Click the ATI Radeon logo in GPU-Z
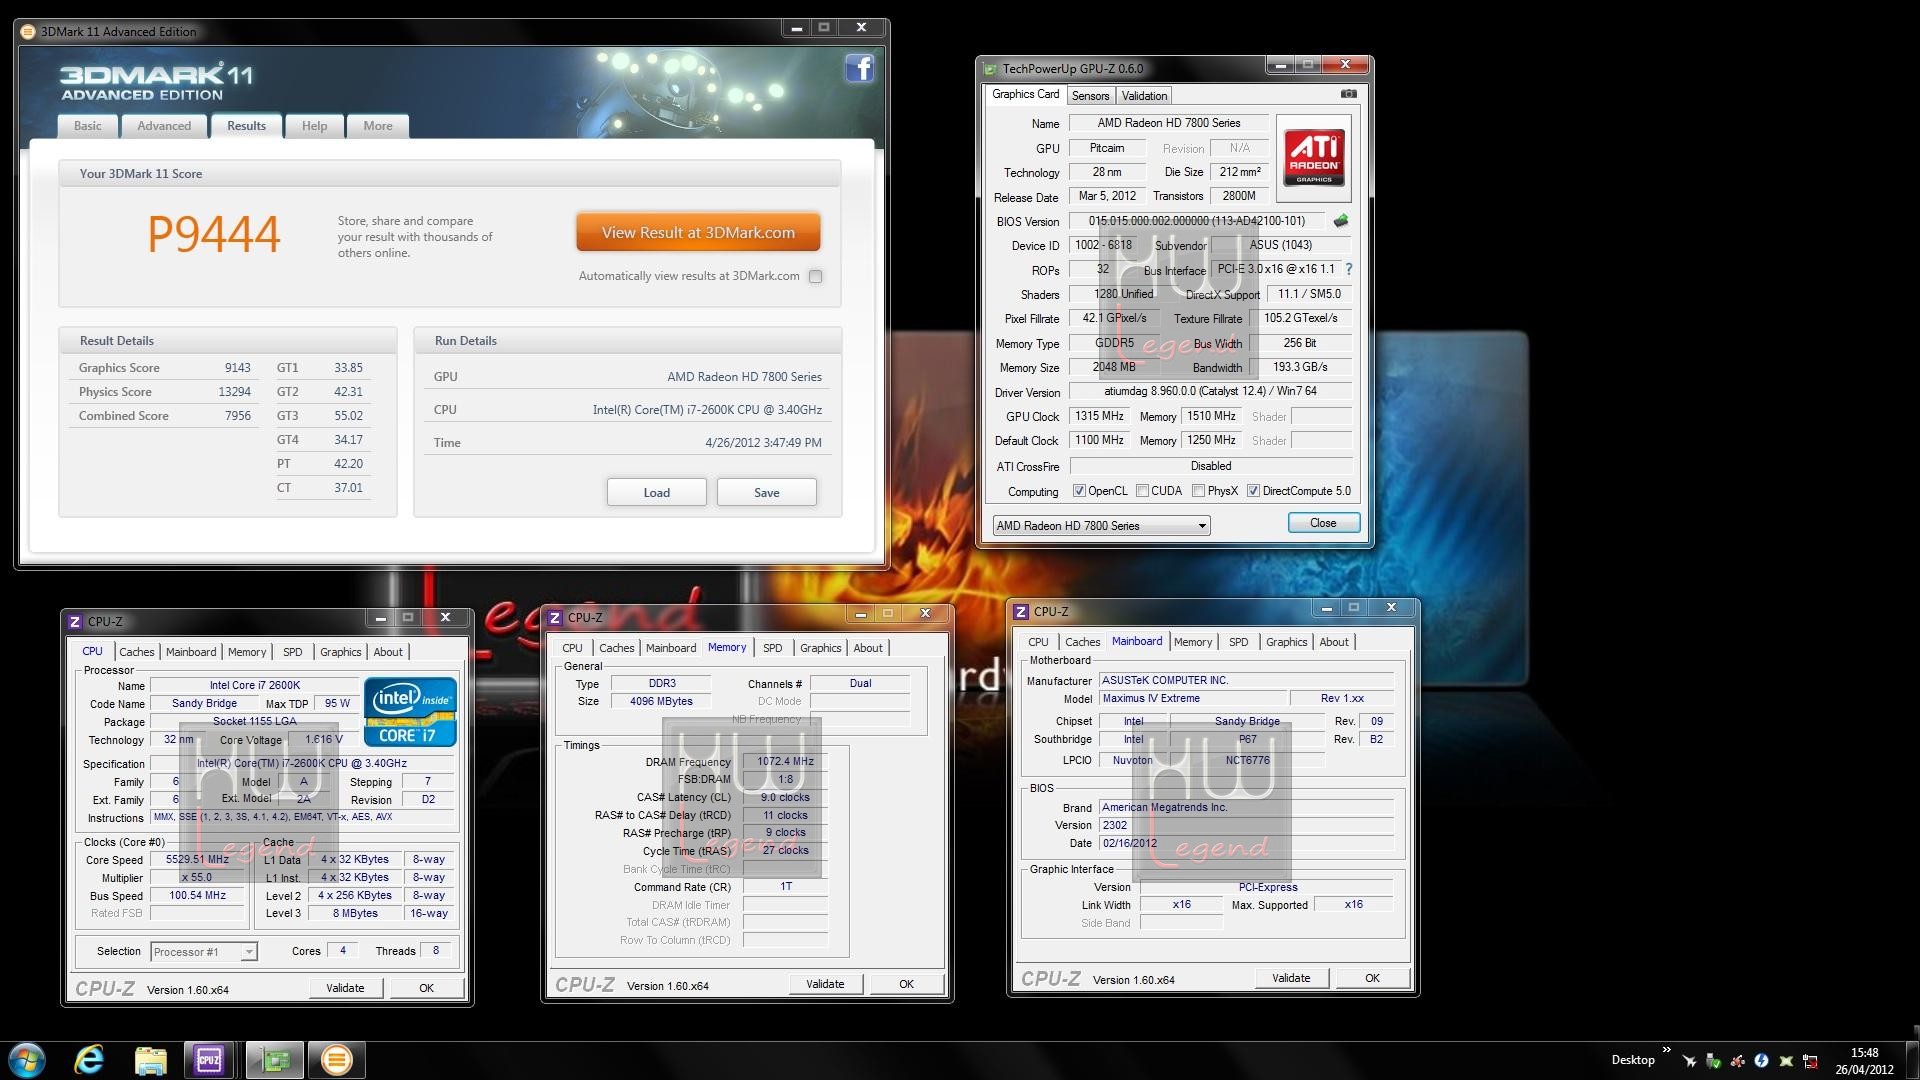The width and height of the screenshot is (1920, 1080). pos(1313,158)
